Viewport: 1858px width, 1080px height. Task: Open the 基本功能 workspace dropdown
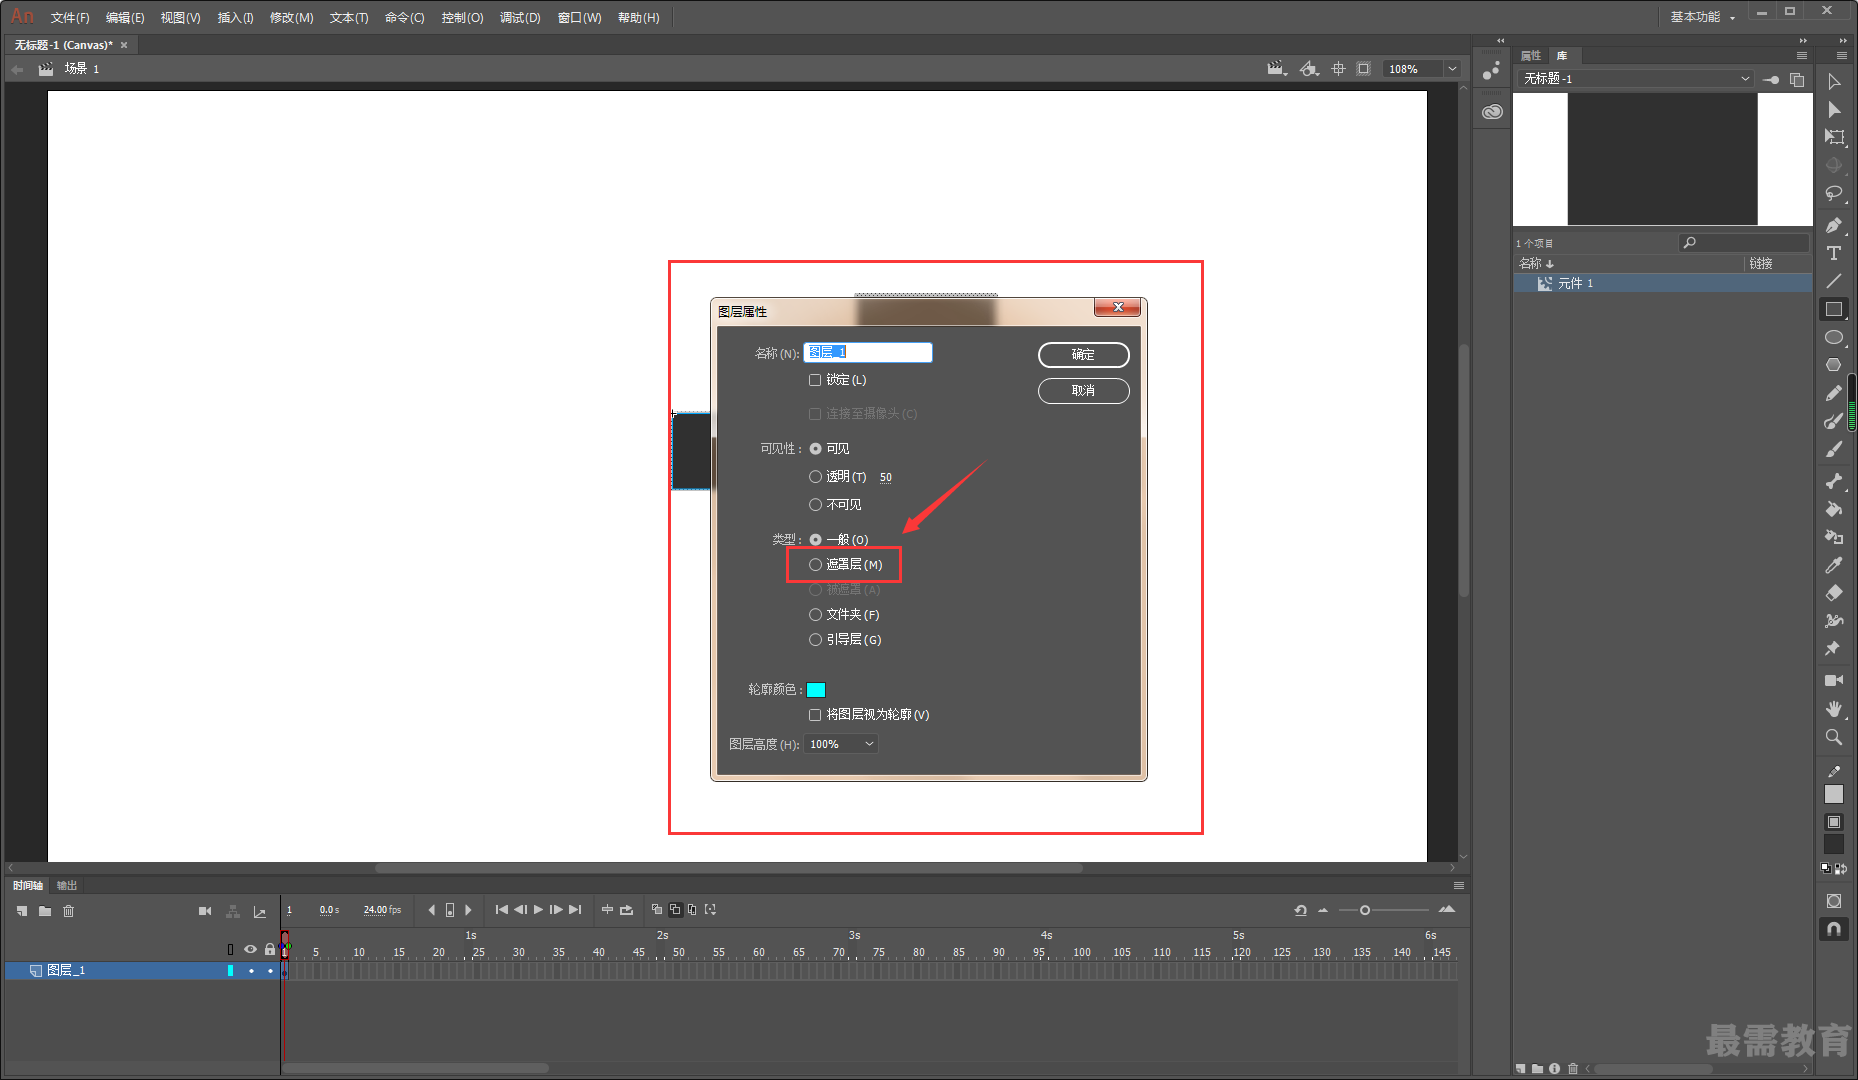tap(1702, 17)
